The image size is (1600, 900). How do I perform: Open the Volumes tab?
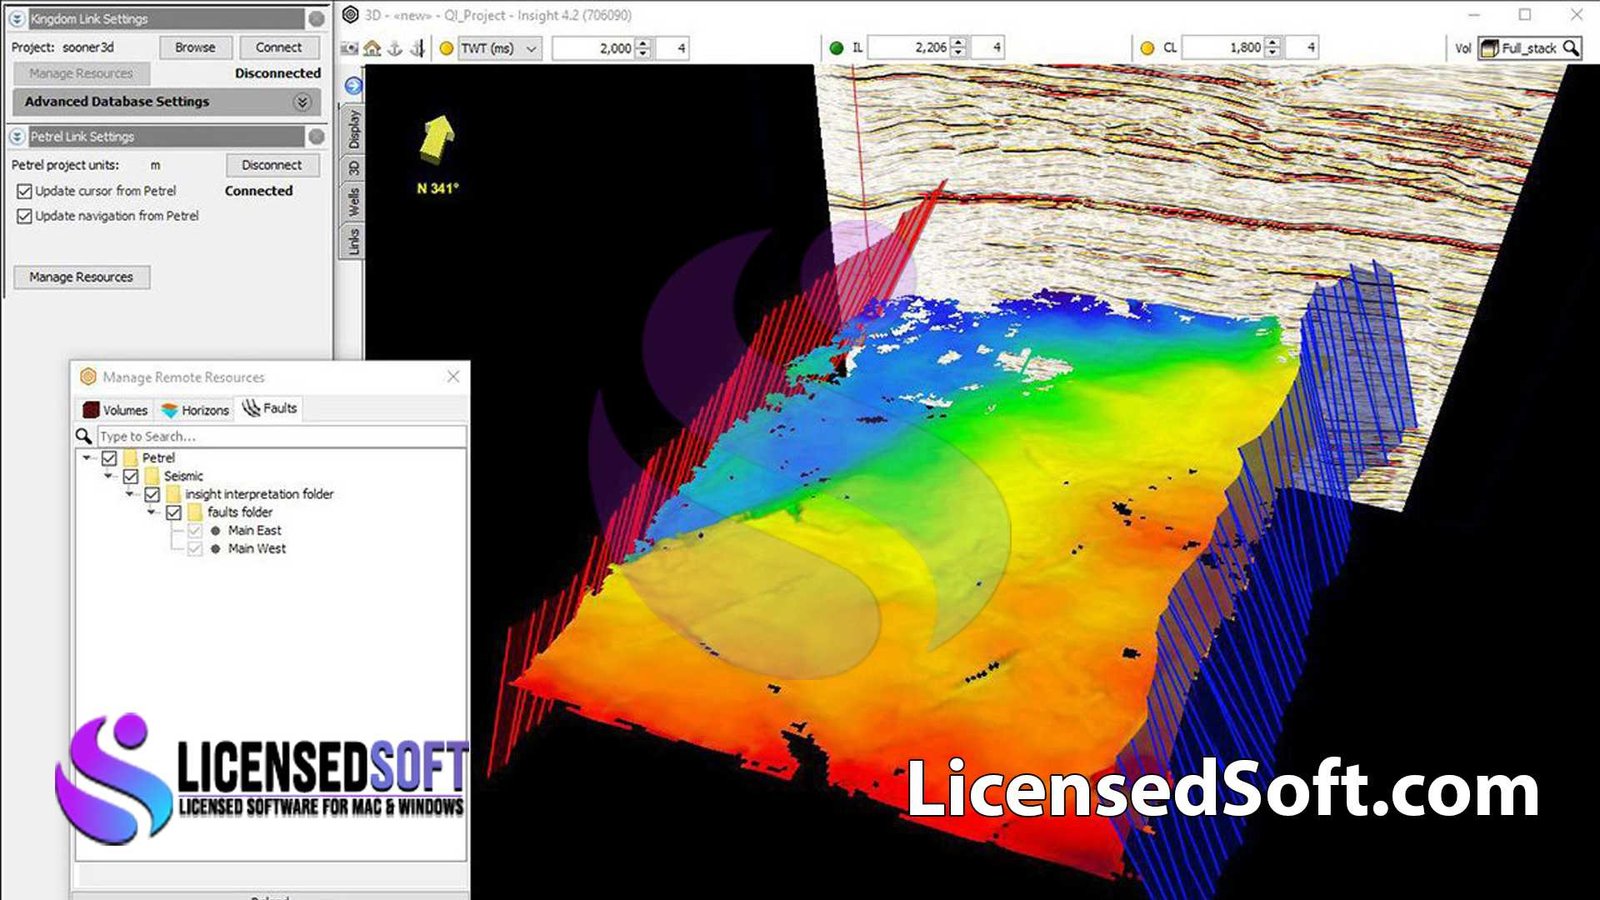click(x=115, y=410)
